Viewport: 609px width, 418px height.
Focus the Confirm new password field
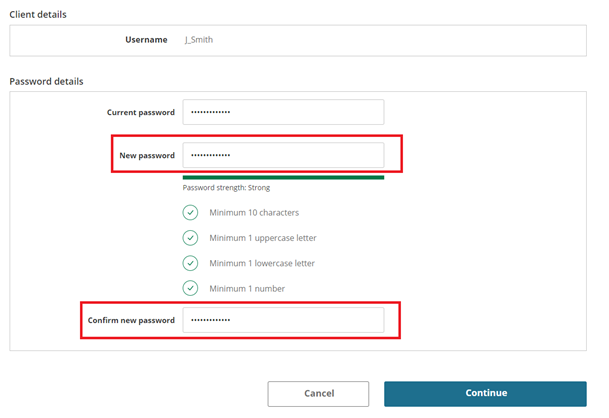pyautogui.click(x=284, y=320)
